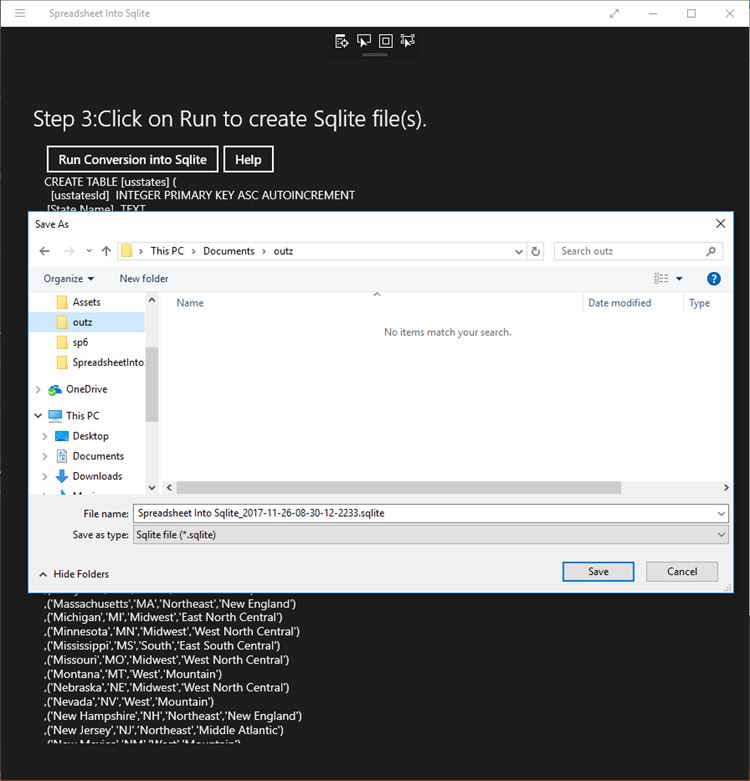Open the Organize menu
The width and height of the screenshot is (750, 781).
[x=68, y=278]
